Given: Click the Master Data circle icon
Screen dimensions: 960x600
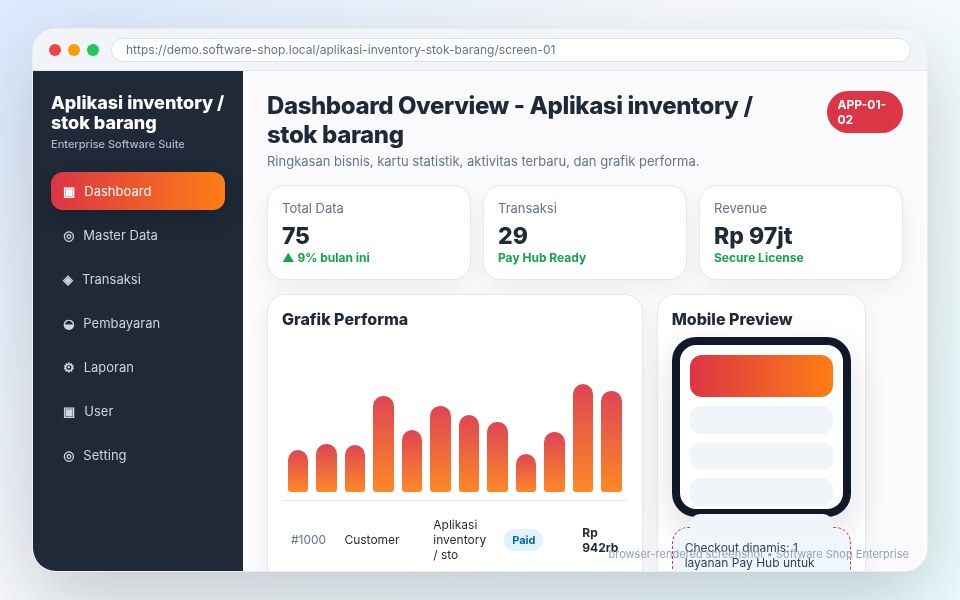Looking at the screenshot, I should (x=69, y=236).
